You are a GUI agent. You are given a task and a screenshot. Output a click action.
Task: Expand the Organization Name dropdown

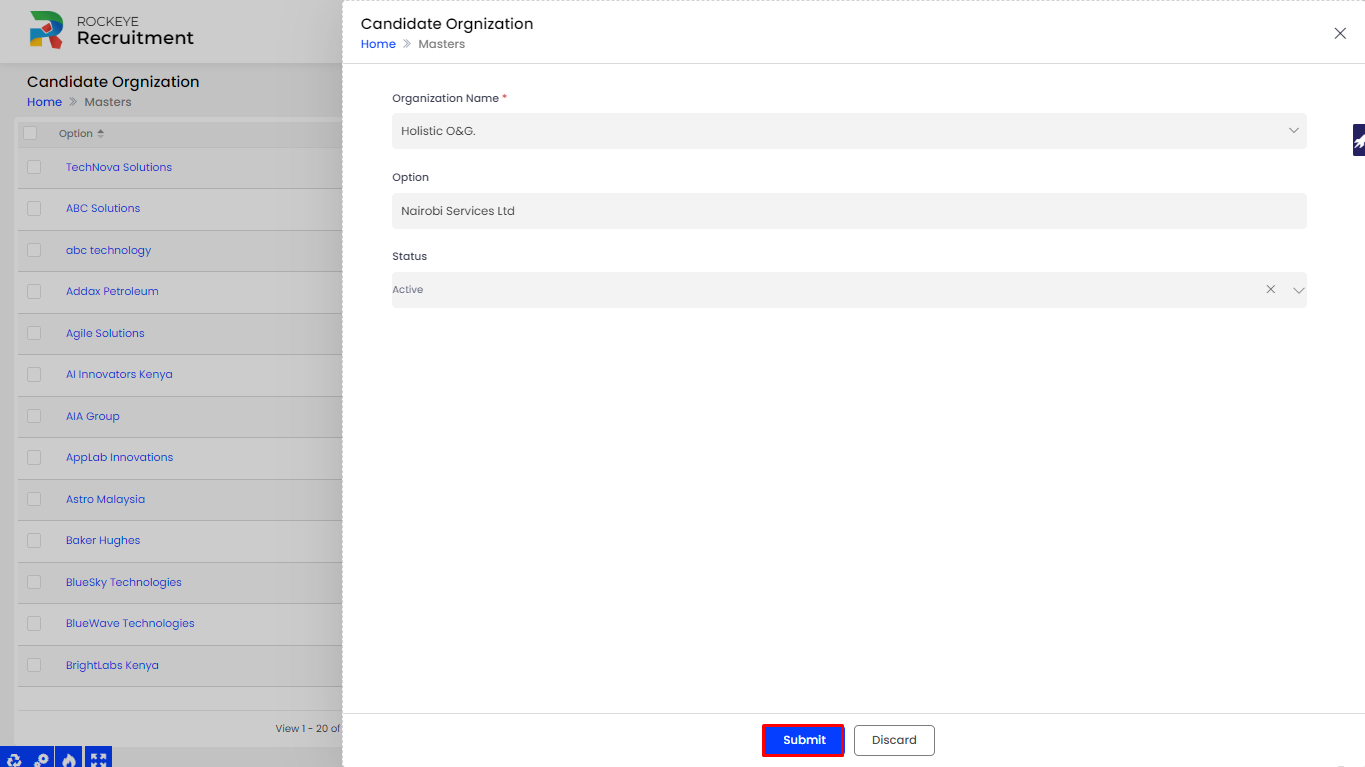click(1293, 131)
